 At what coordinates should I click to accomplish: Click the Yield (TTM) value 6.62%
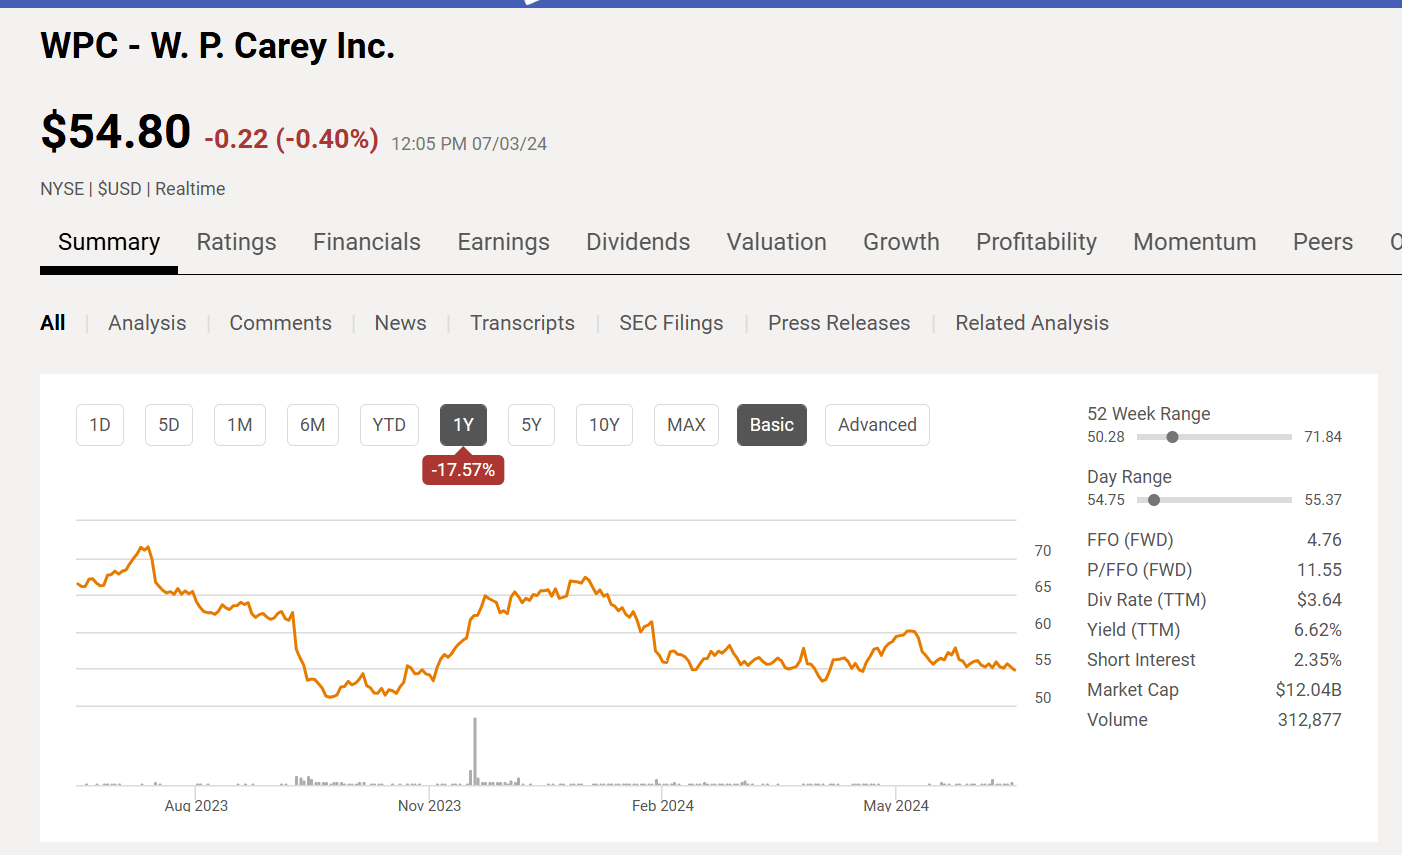tap(1318, 630)
